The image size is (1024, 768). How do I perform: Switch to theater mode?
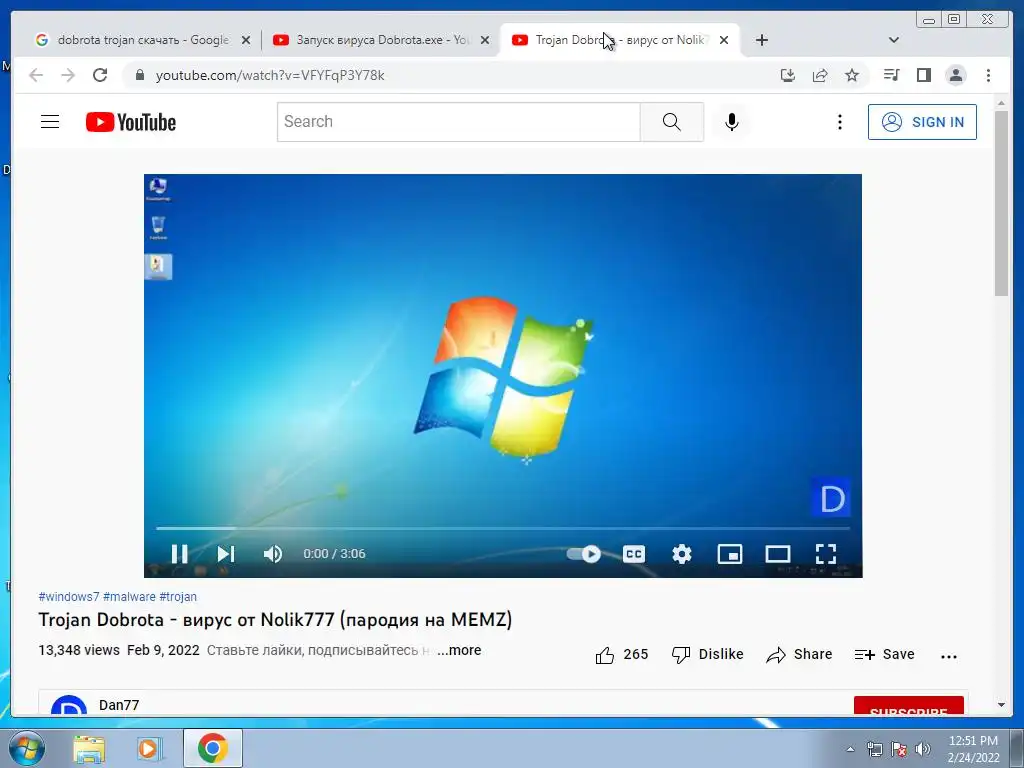(x=777, y=554)
